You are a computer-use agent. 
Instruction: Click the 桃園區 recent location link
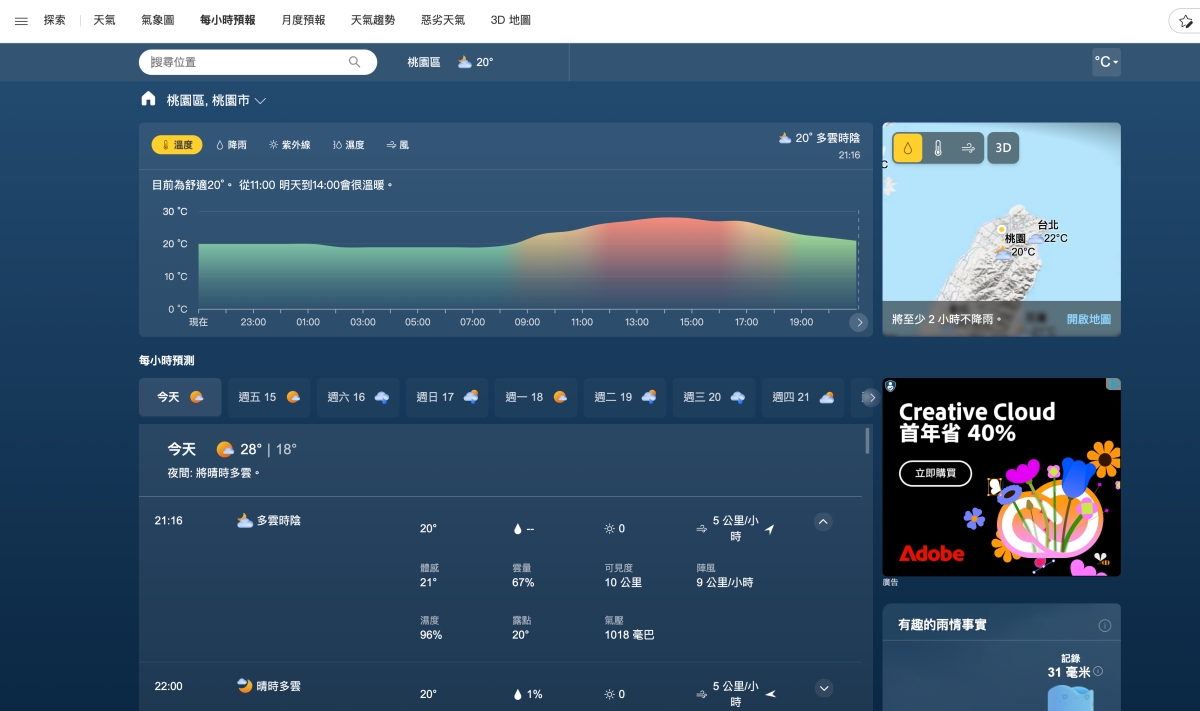click(x=423, y=62)
